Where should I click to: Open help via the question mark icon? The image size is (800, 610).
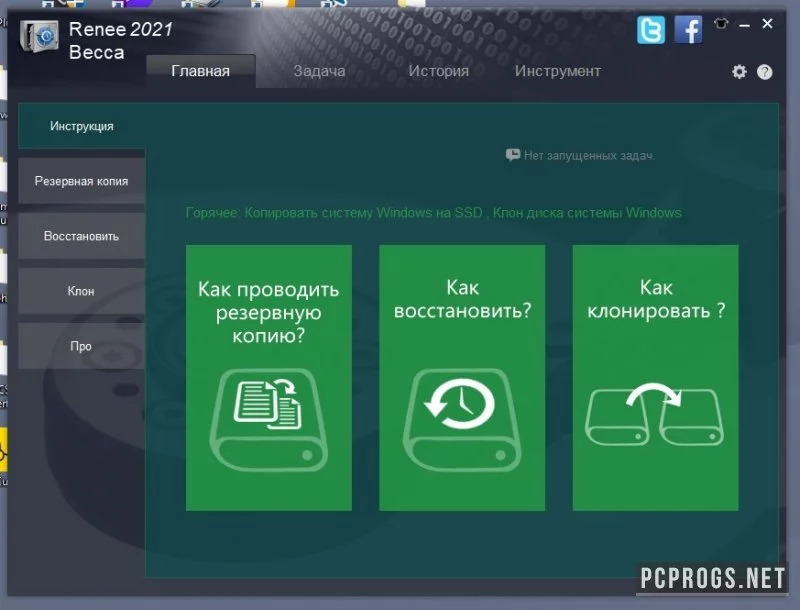coord(764,72)
